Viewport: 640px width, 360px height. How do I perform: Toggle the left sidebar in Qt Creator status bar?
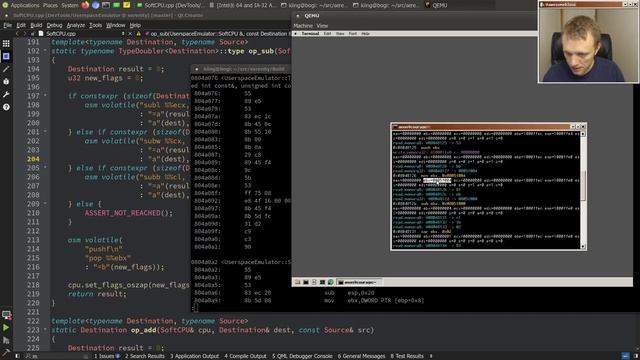pyautogui.click(x=17, y=356)
